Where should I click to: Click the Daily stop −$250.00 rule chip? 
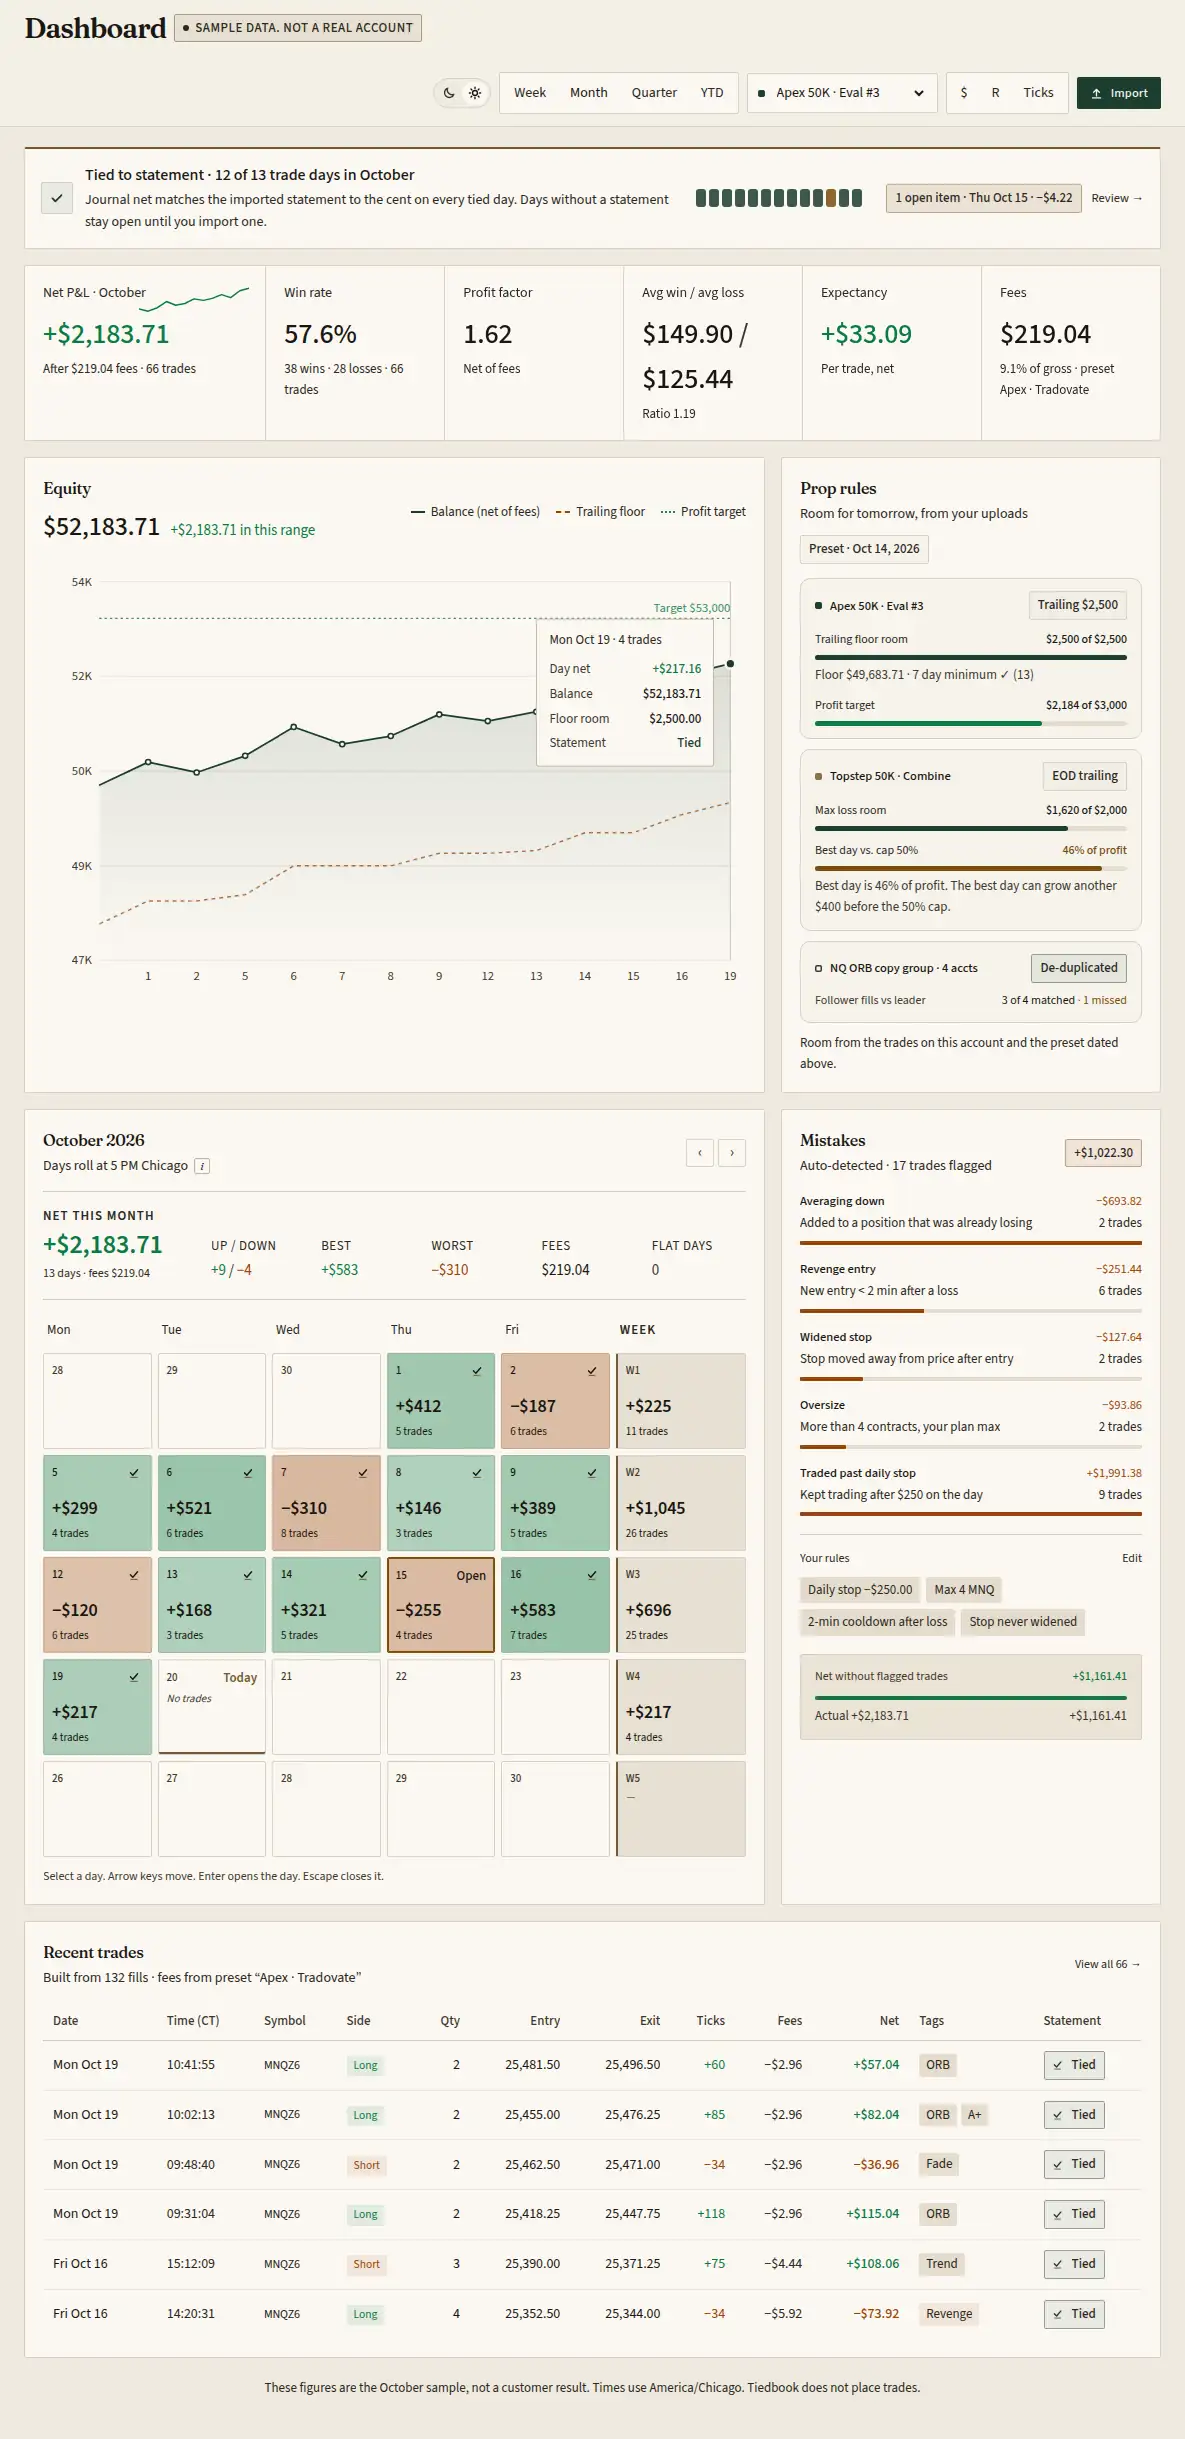click(860, 1590)
